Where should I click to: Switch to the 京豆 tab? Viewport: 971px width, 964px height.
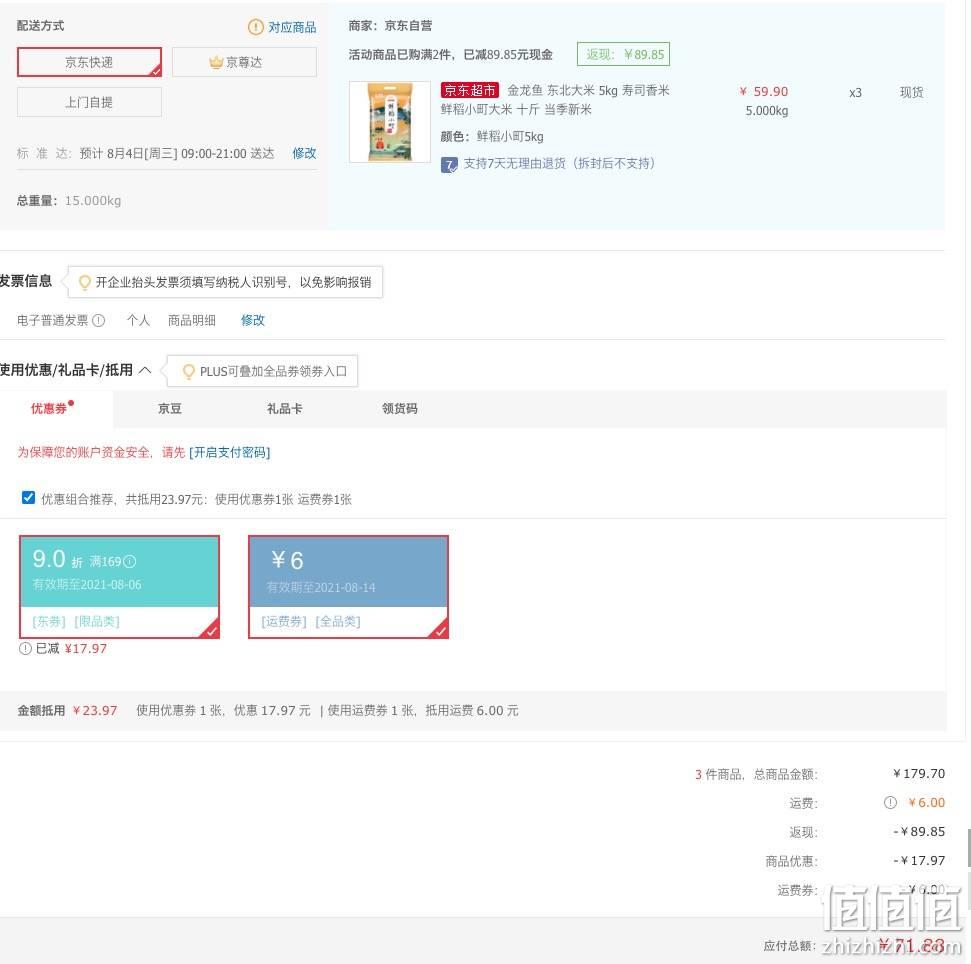pyautogui.click(x=170, y=409)
